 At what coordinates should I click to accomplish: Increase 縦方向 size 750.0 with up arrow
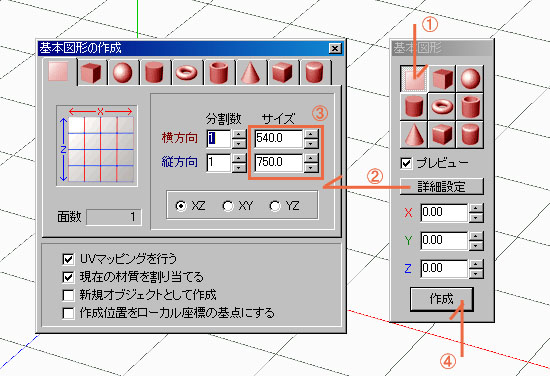311,158
